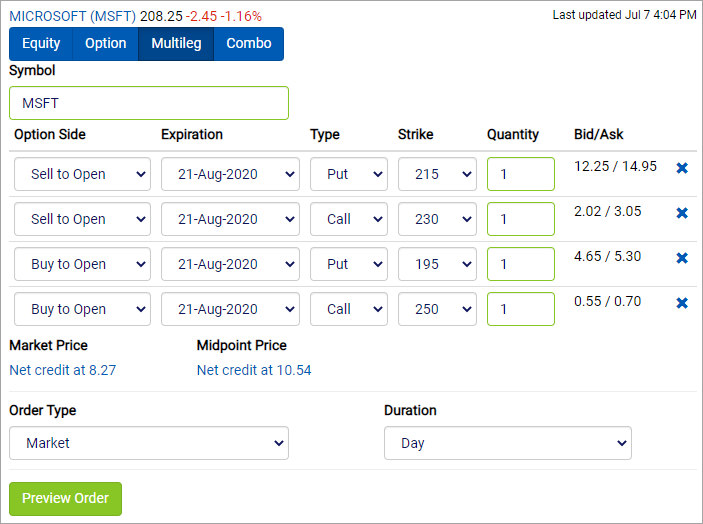Click the Net credit at 10.54 midpoint link

pyautogui.click(x=254, y=370)
